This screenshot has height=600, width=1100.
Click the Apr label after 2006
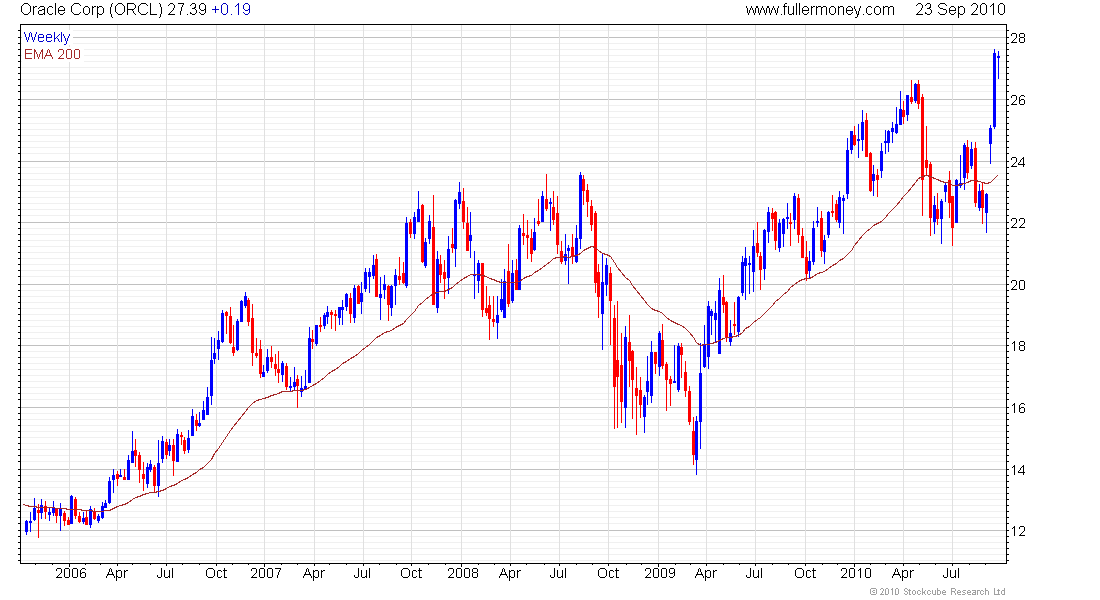pos(117,573)
